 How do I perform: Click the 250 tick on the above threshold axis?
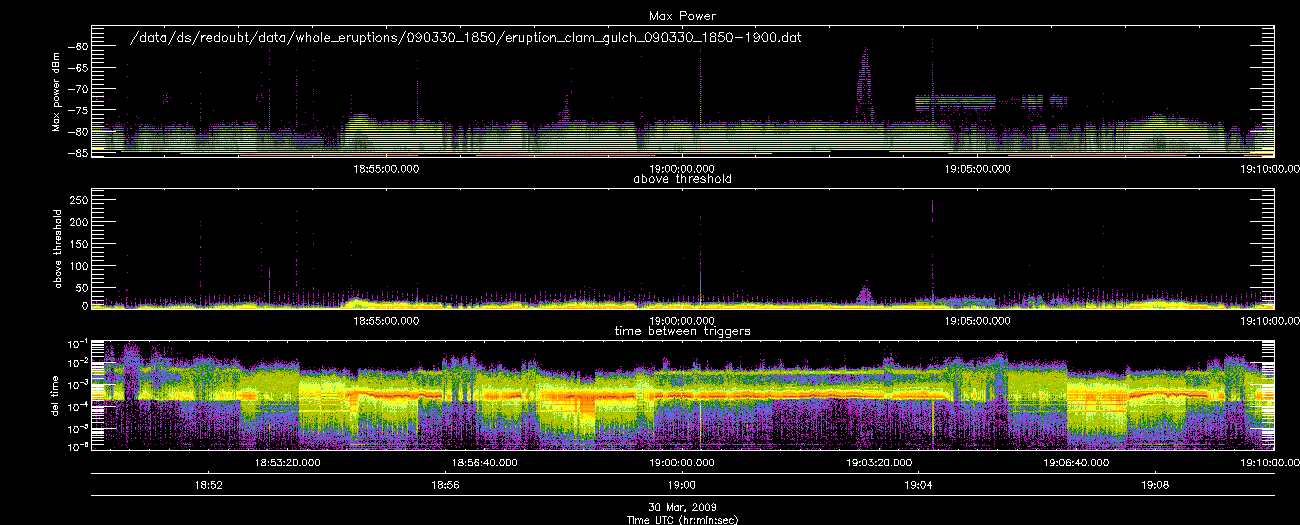pyautogui.click(x=79, y=200)
